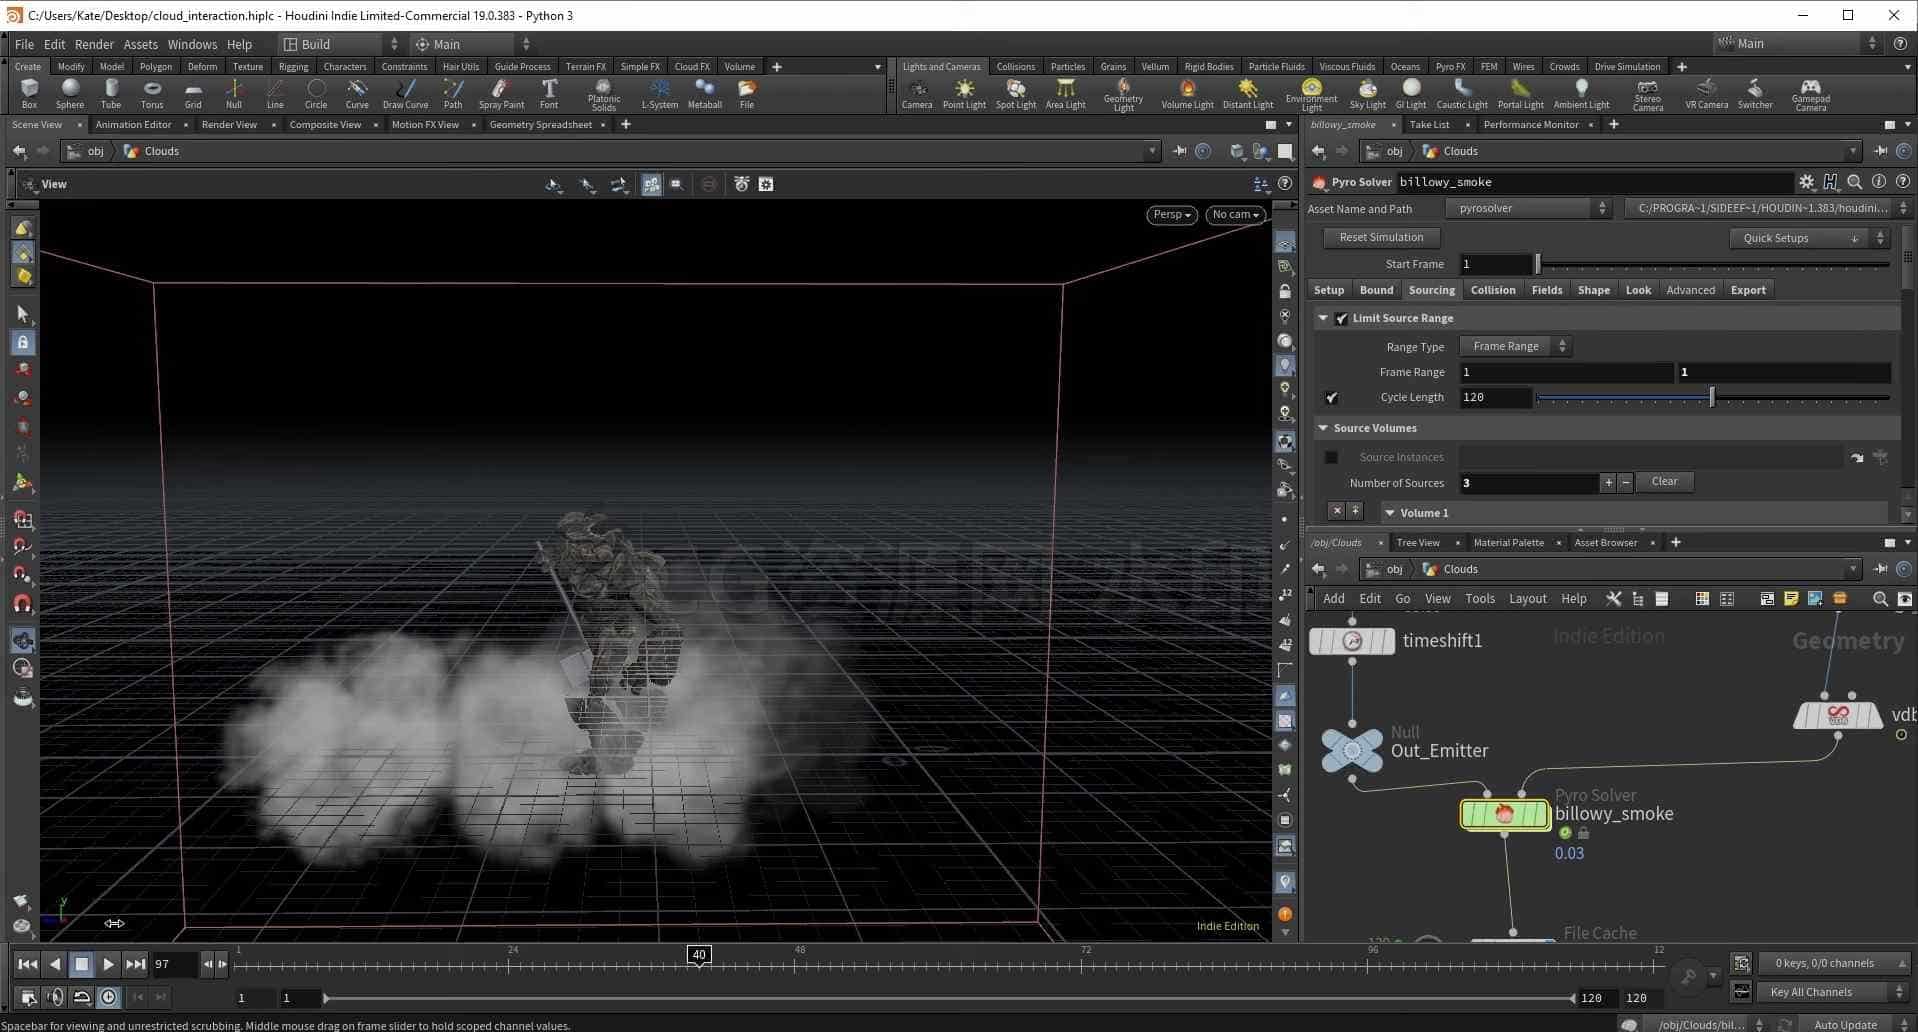Click the Out_Emitter Null node icon
Viewport: 1918px width, 1032px height.
[1352, 750]
